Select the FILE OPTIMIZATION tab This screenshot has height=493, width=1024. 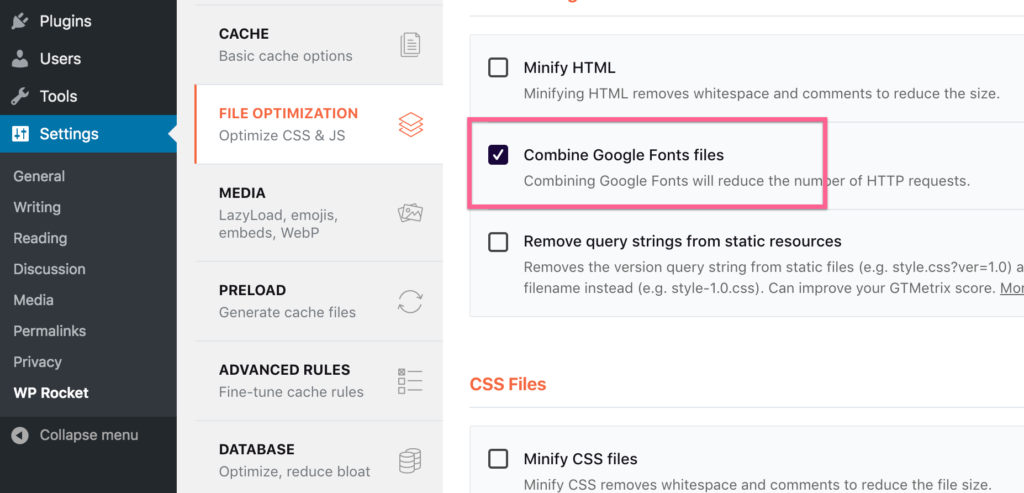[x=319, y=124]
